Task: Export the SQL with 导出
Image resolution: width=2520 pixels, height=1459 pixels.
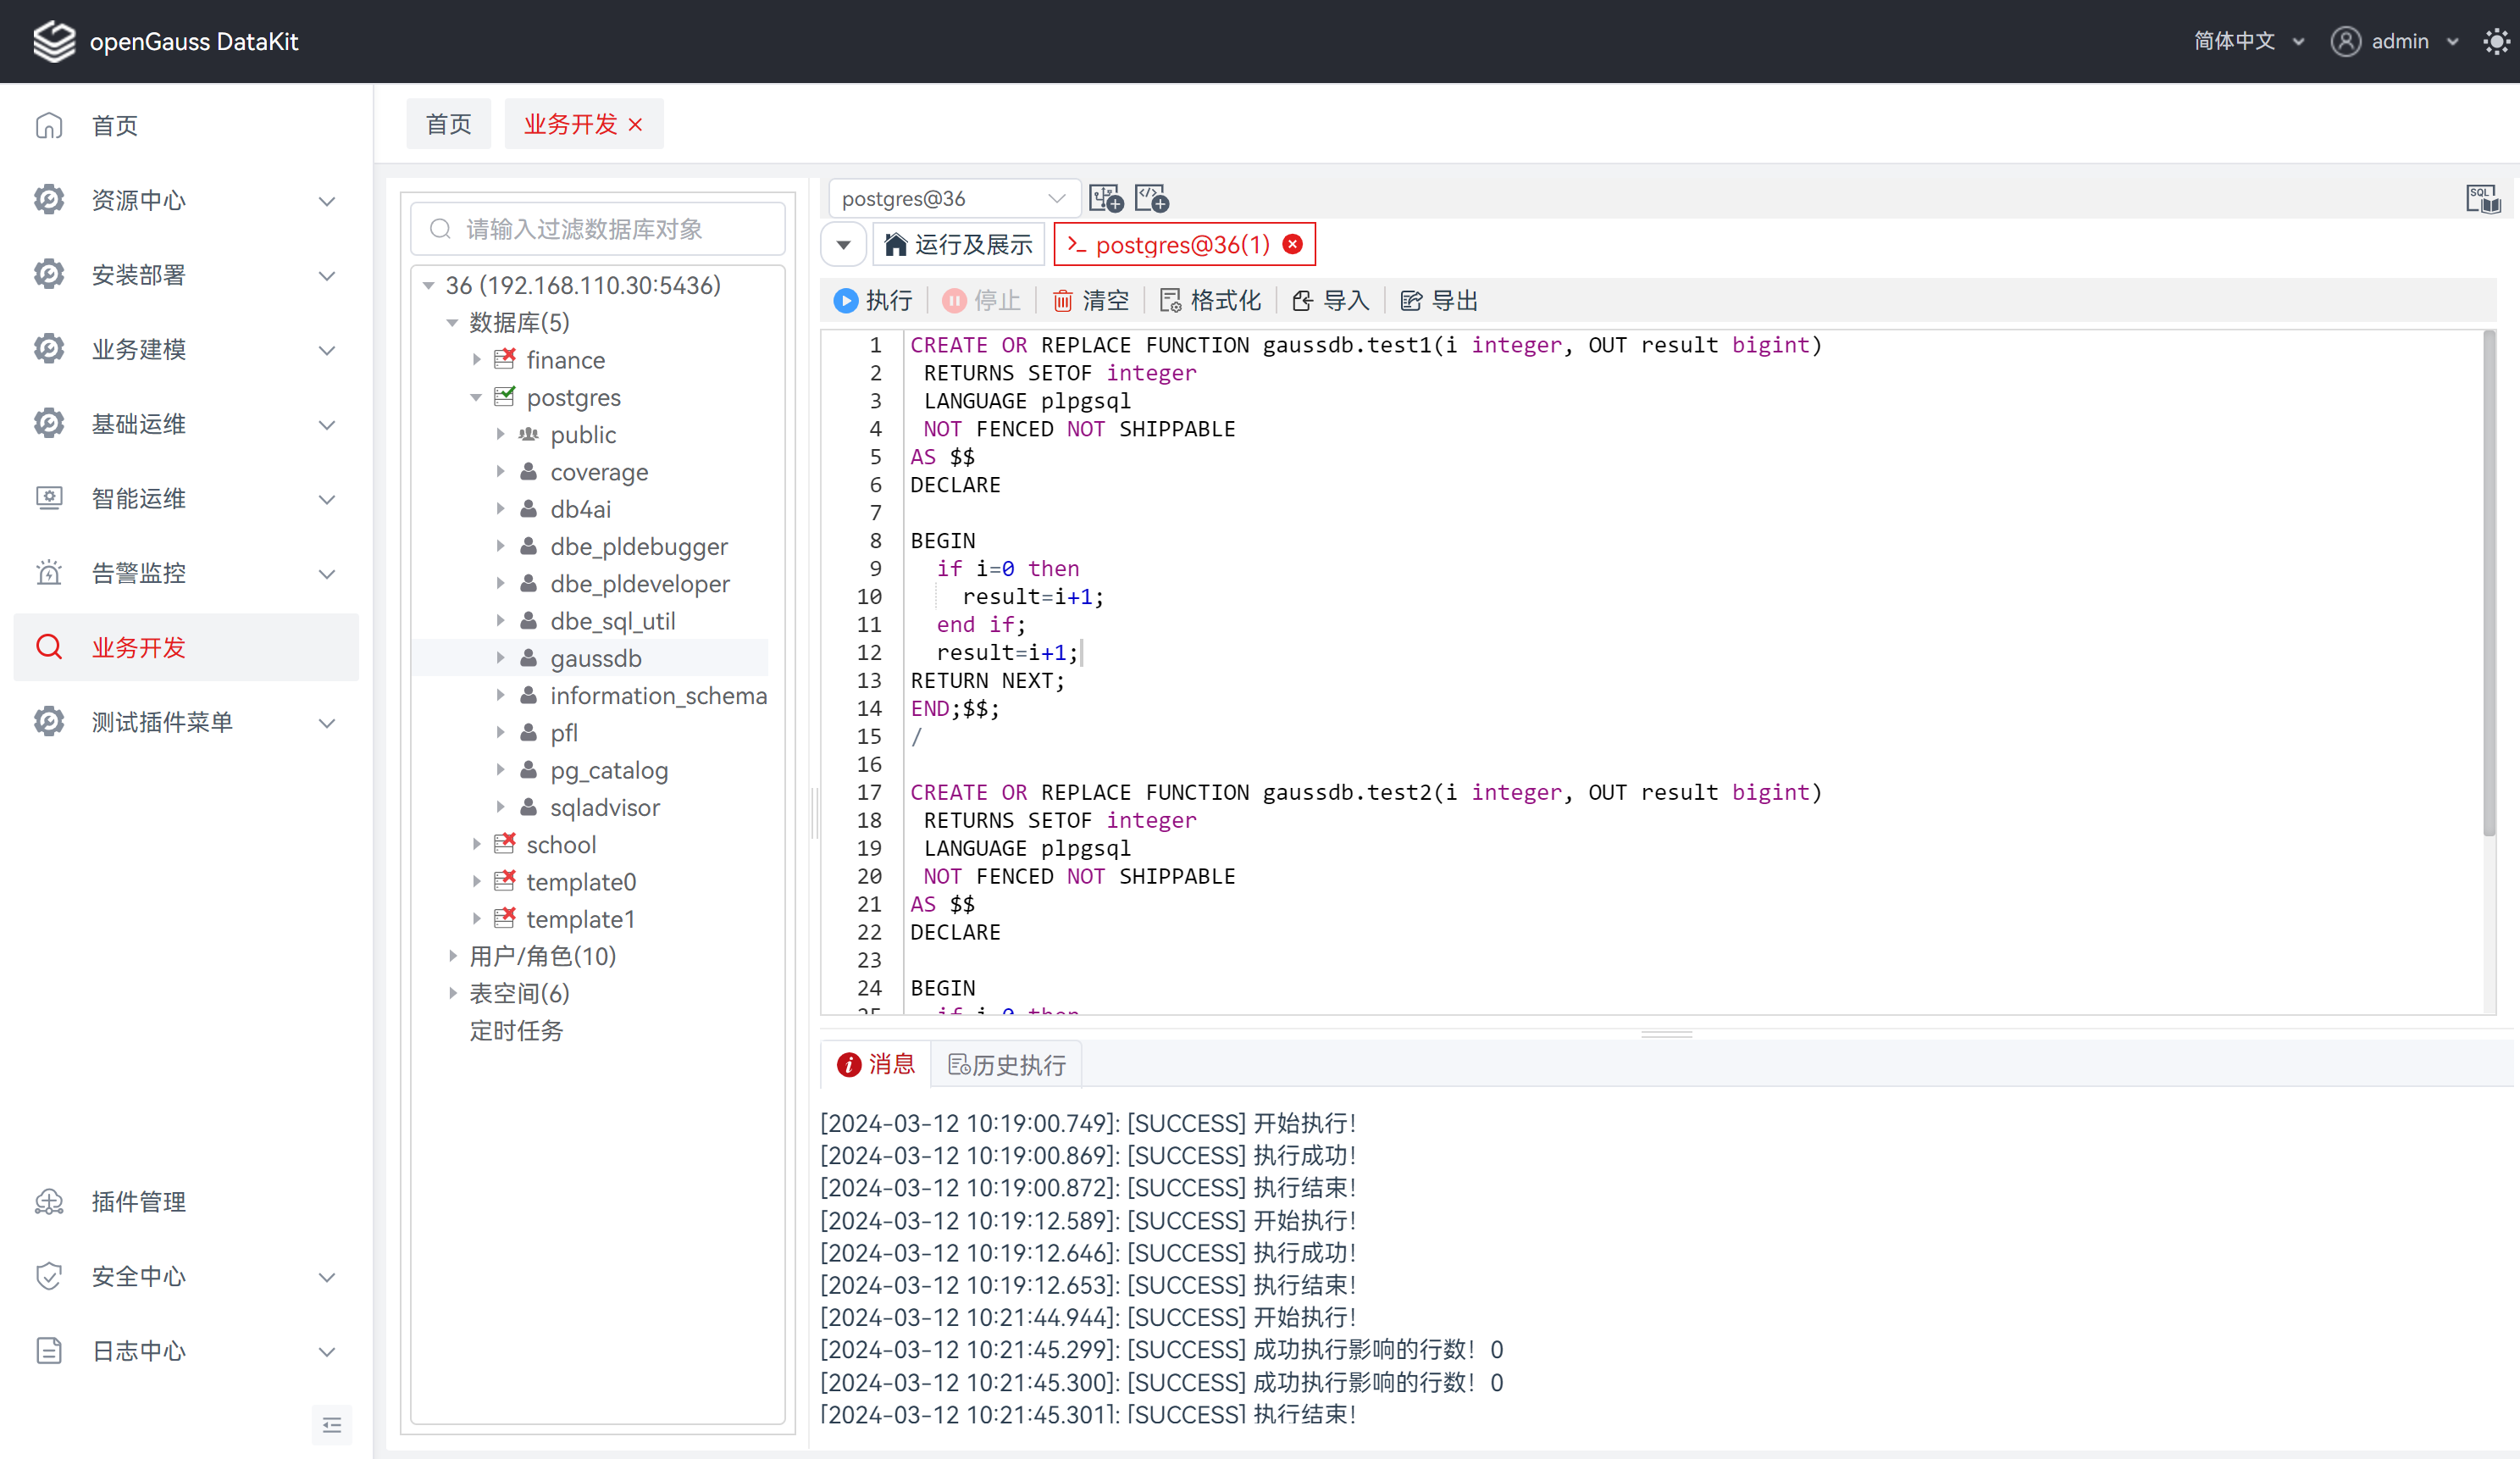Action: pyautogui.click(x=1439, y=300)
